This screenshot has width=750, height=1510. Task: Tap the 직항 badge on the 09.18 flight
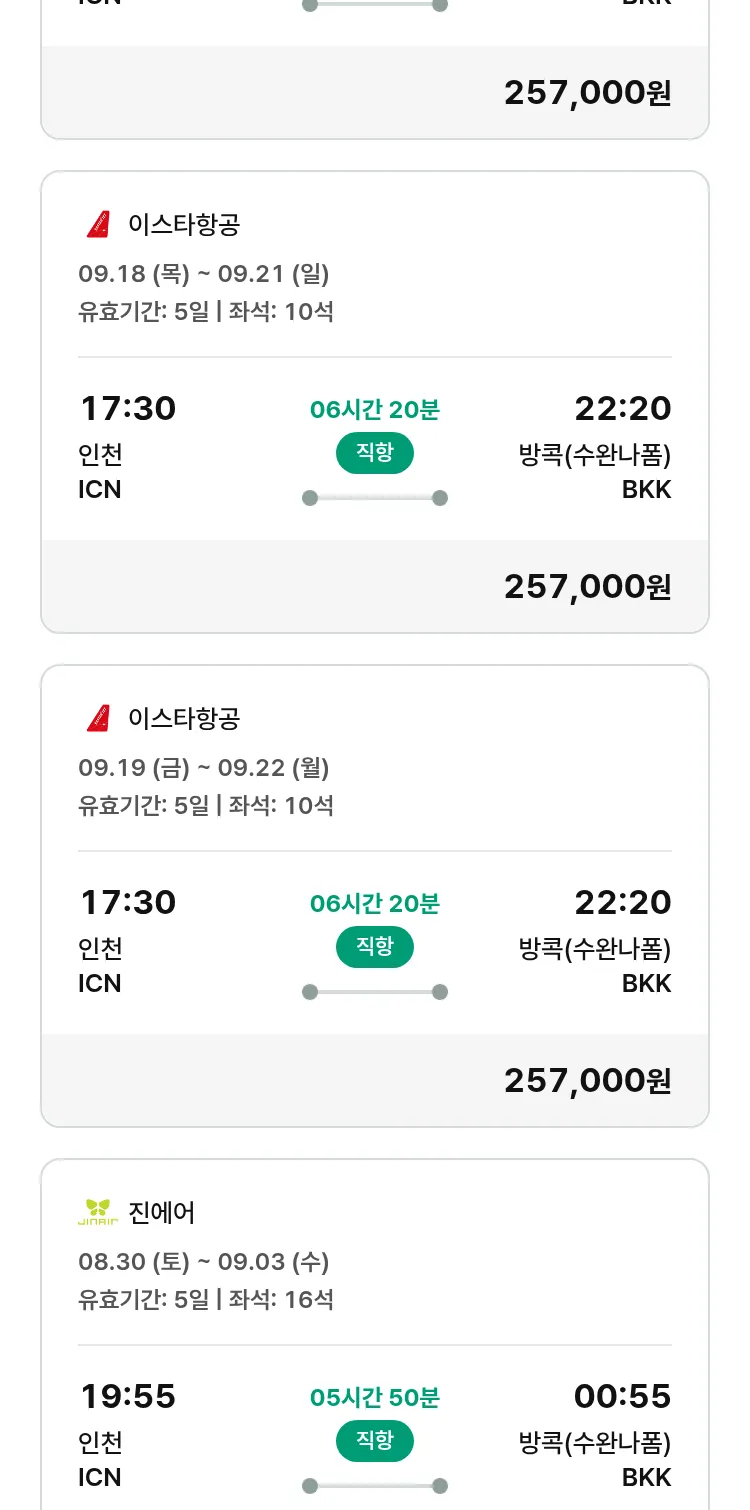(374, 453)
